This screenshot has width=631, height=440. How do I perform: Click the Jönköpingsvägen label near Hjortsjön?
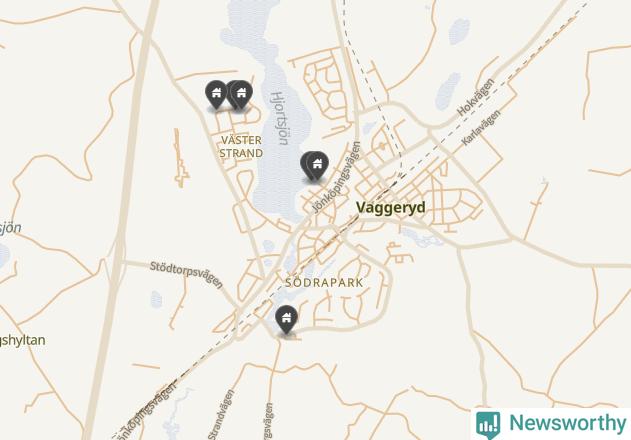pyautogui.click(x=337, y=177)
